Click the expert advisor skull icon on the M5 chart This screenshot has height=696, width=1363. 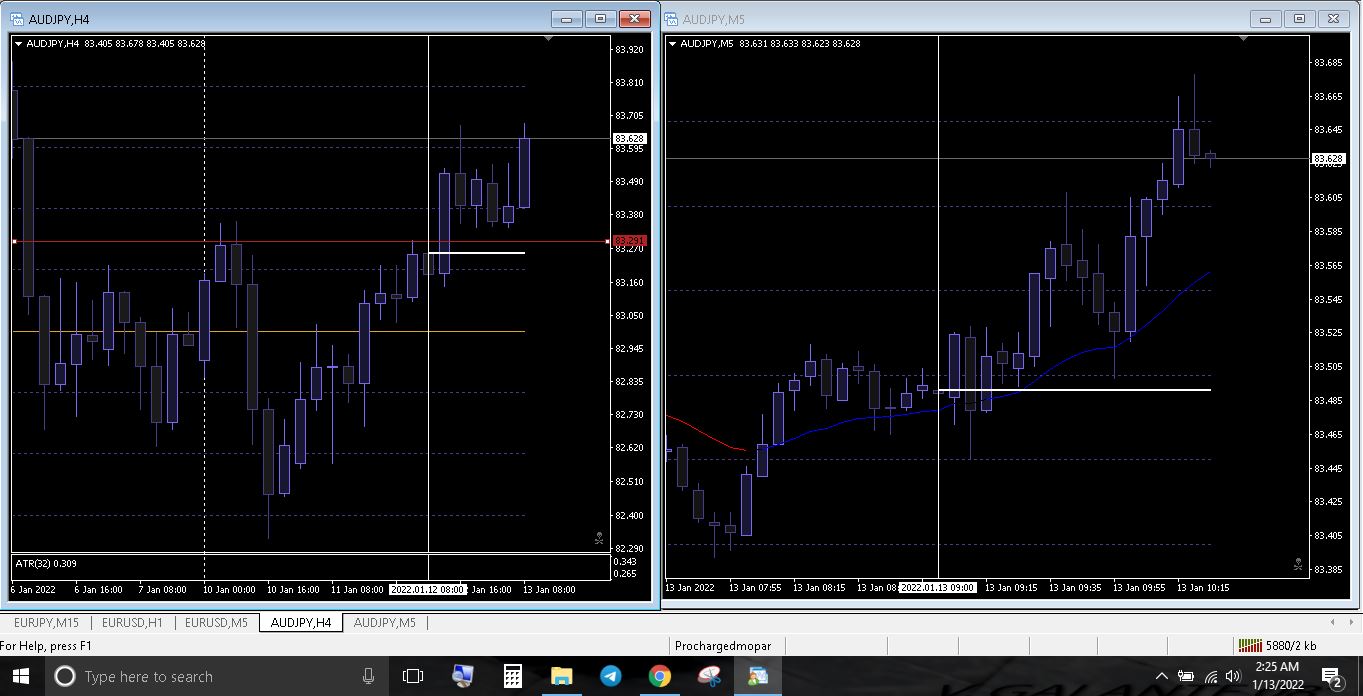[1298, 564]
